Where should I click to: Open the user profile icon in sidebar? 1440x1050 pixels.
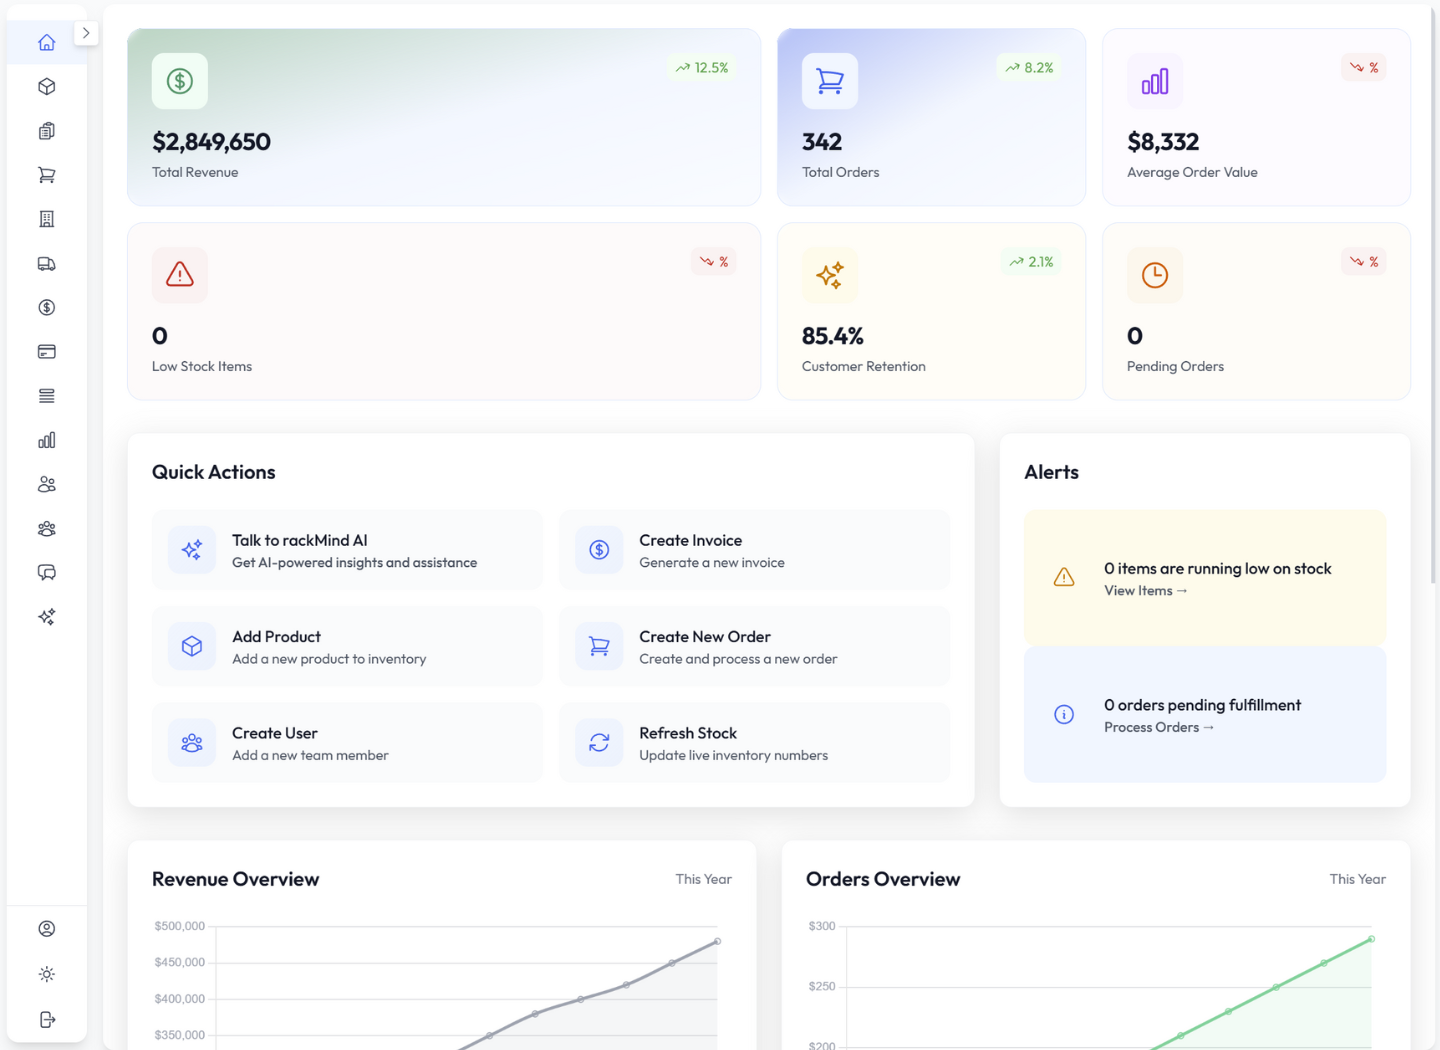[x=46, y=929]
